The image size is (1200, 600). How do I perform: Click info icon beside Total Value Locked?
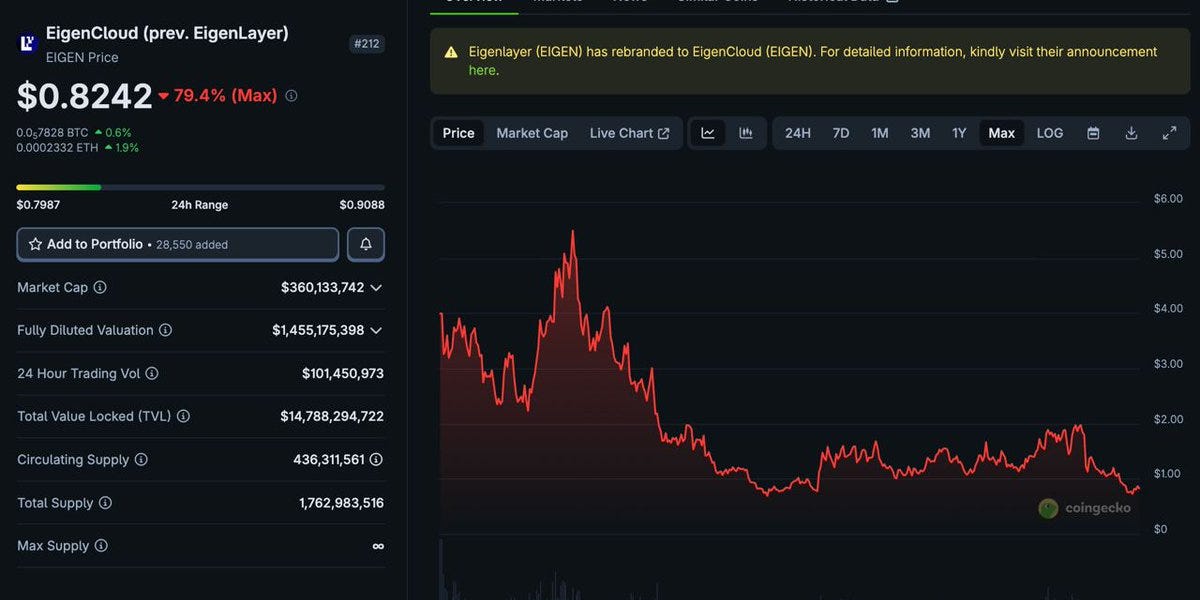pyautogui.click(x=183, y=416)
